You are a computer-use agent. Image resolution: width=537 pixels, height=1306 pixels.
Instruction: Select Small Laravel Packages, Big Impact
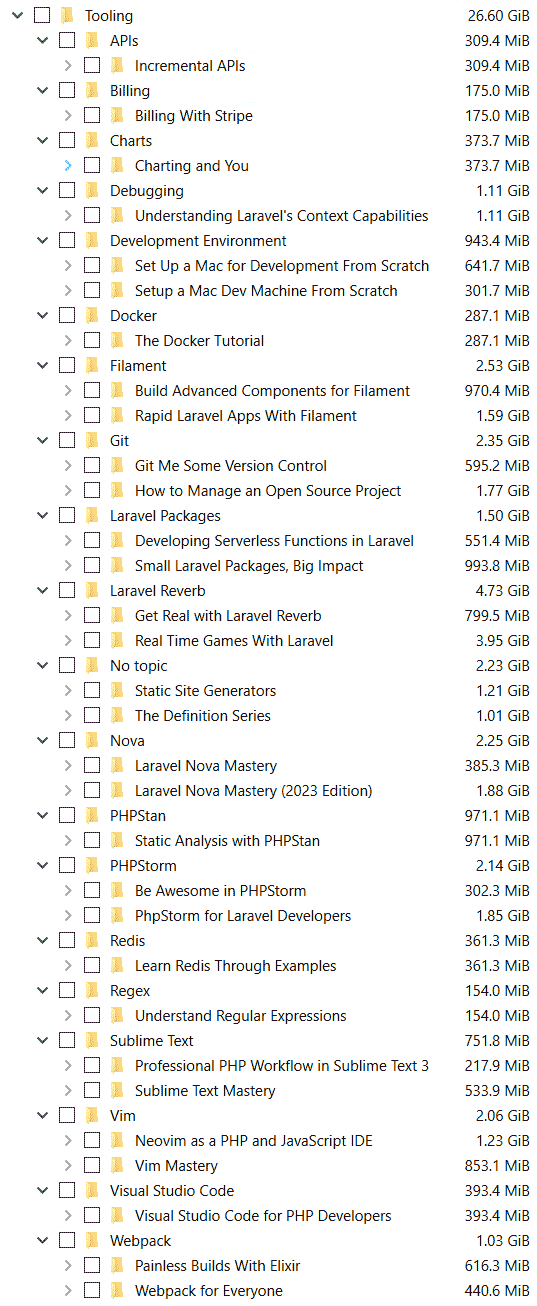point(249,565)
